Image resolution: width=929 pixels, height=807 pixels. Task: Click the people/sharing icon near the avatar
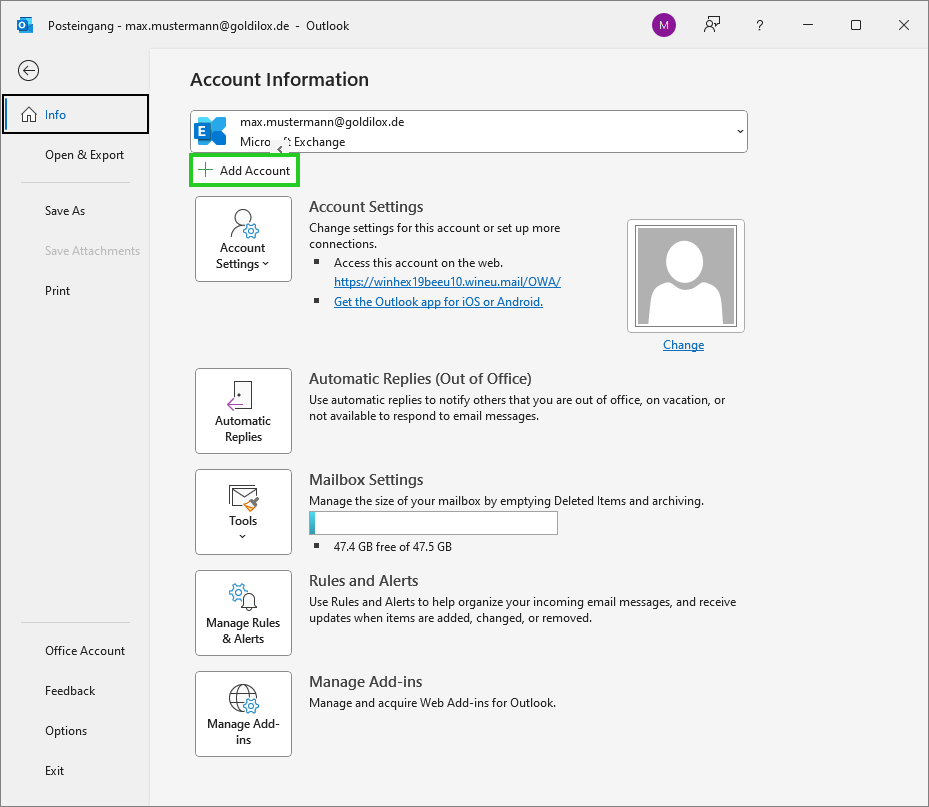tap(711, 25)
